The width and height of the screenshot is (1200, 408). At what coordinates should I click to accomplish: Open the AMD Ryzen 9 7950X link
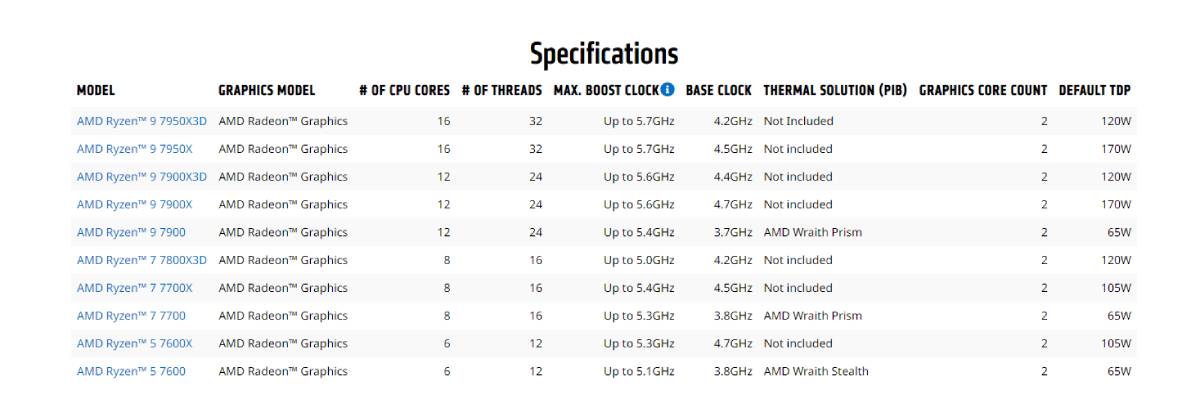[x=135, y=149]
